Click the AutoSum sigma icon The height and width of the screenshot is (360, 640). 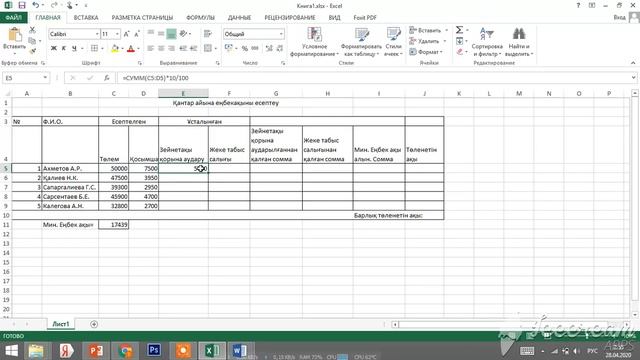point(459,30)
